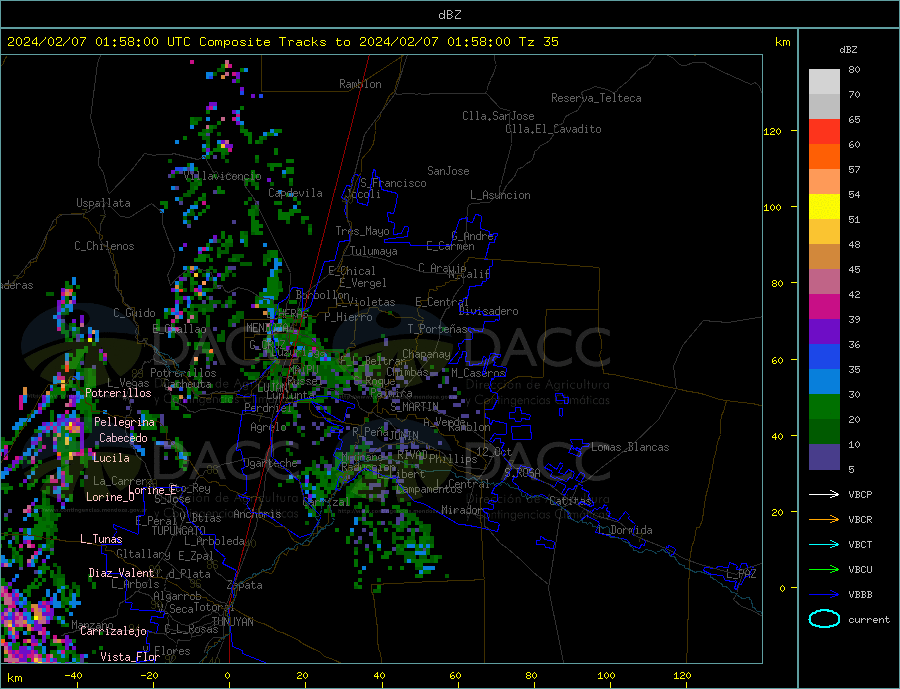Select the yellow 51 dBZ color swatch
This screenshot has width=900, height=689.
click(x=824, y=207)
